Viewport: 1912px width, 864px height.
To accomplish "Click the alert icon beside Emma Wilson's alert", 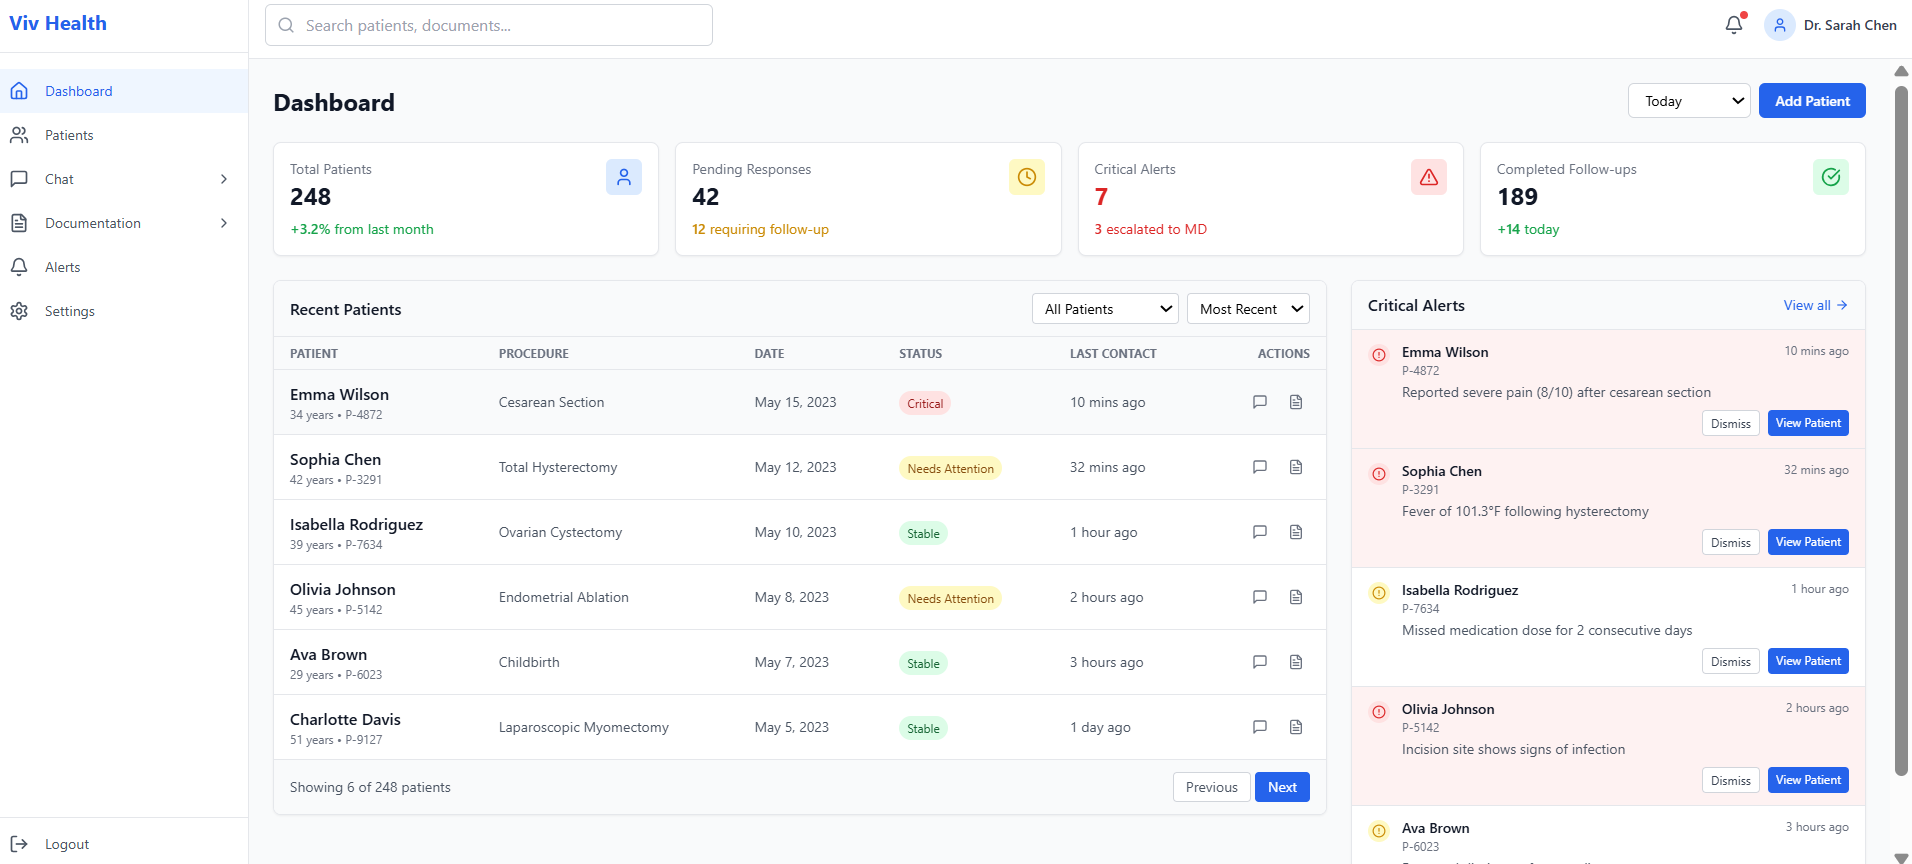I will point(1379,355).
